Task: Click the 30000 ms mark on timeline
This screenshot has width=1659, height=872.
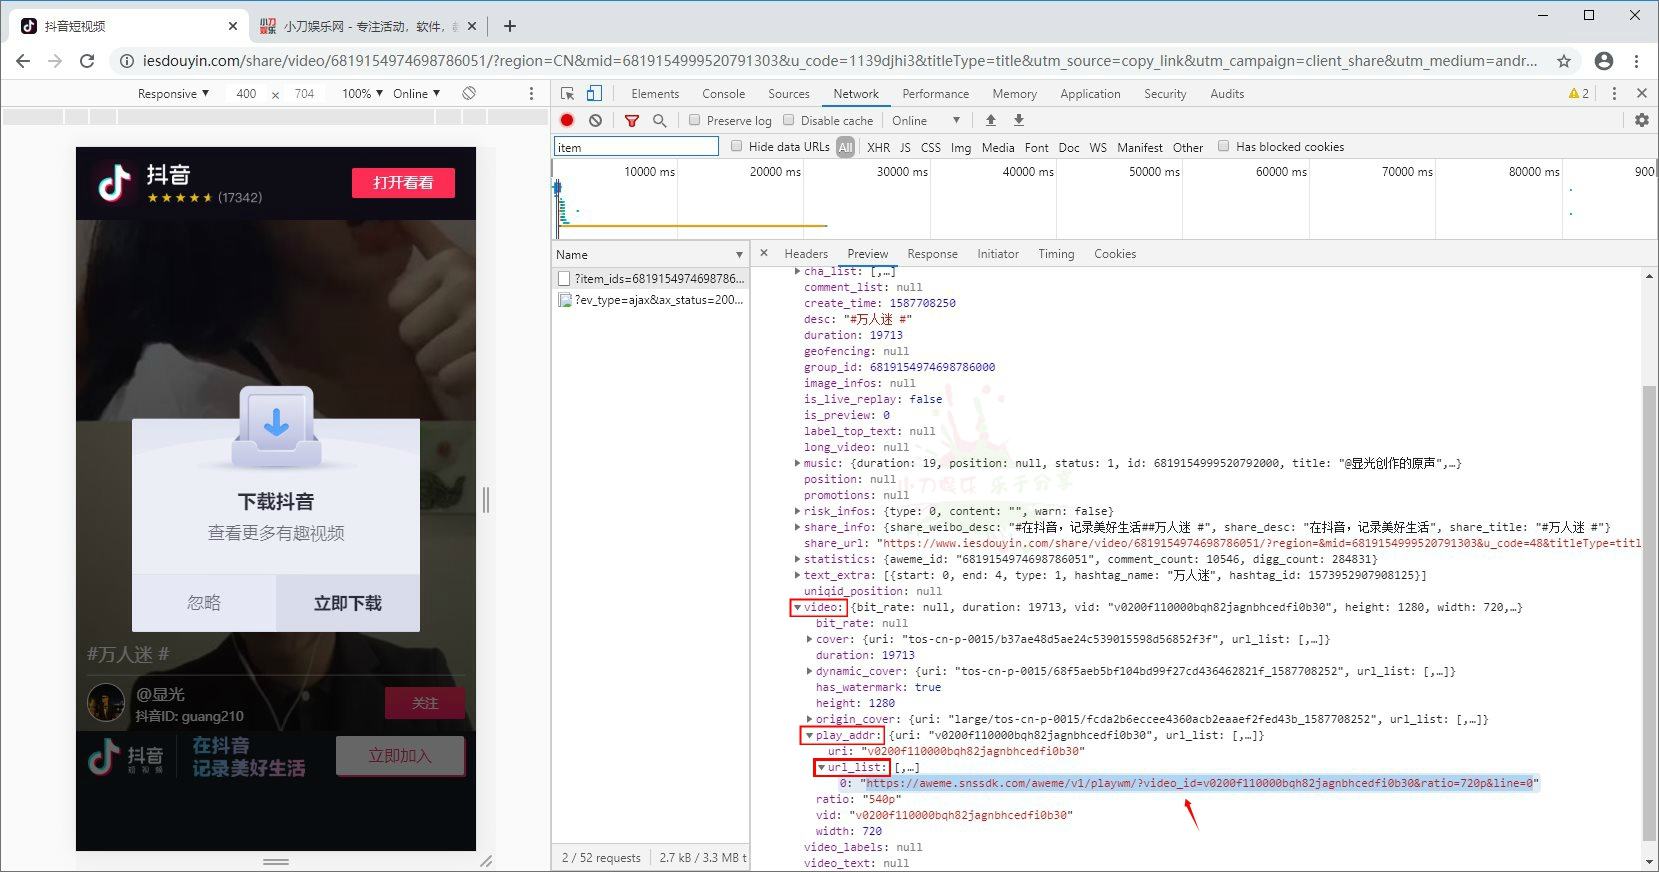Action: 902,172
